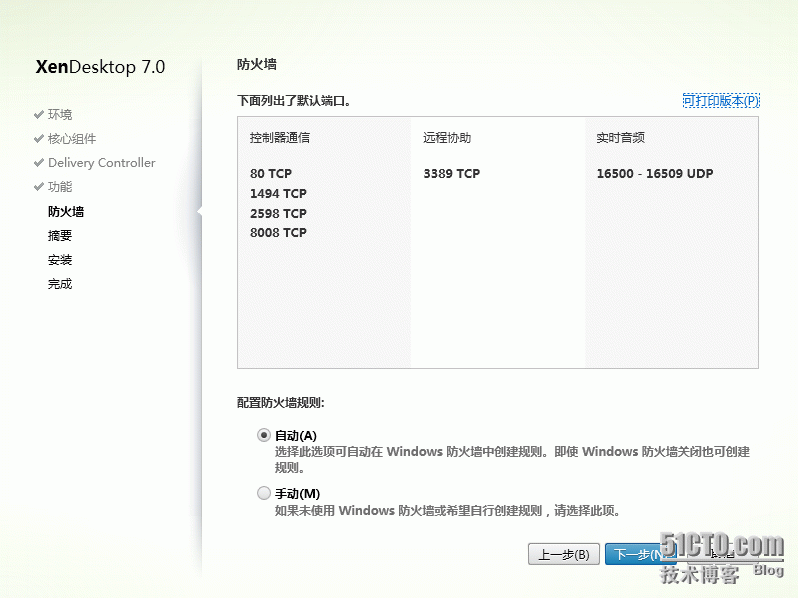798x598 pixels.
Task: Click the 16500 - 16509 UDP entry
Action: tap(654, 174)
